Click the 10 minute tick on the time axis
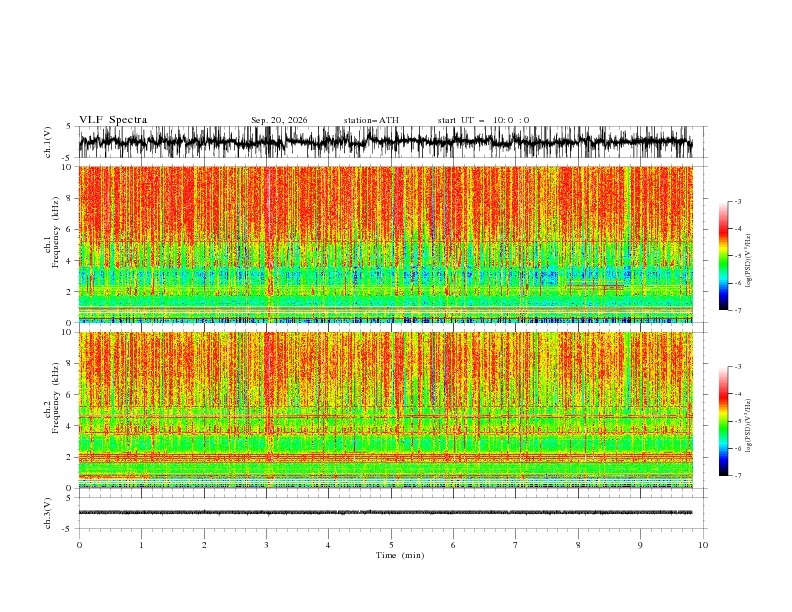 (x=703, y=545)
